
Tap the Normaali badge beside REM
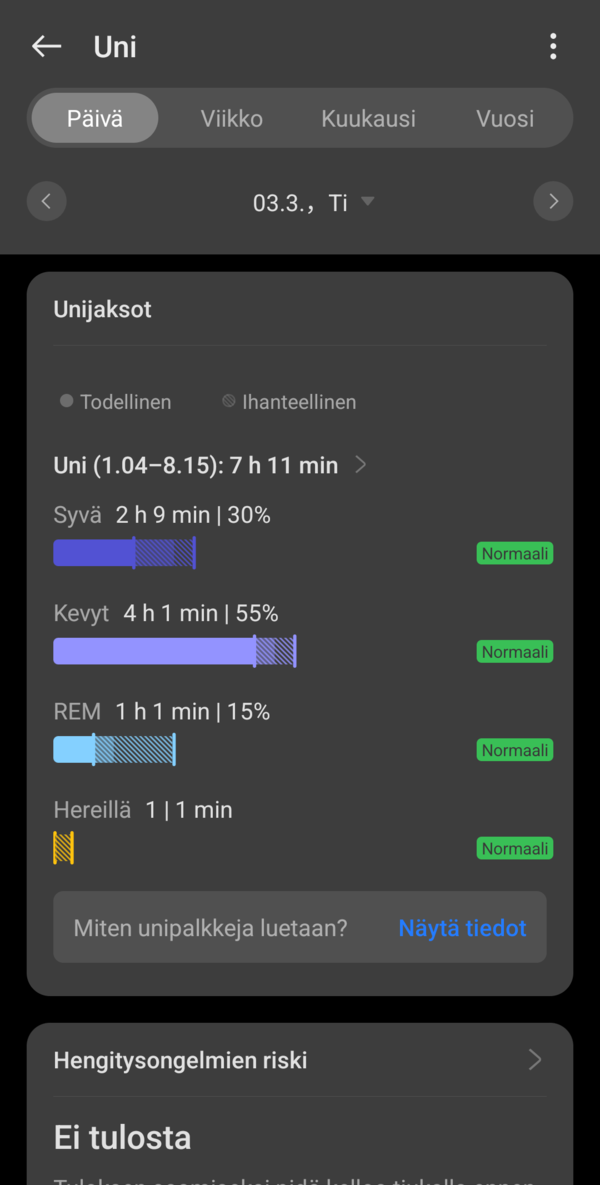pyautogui.click(x=514, y=750)
